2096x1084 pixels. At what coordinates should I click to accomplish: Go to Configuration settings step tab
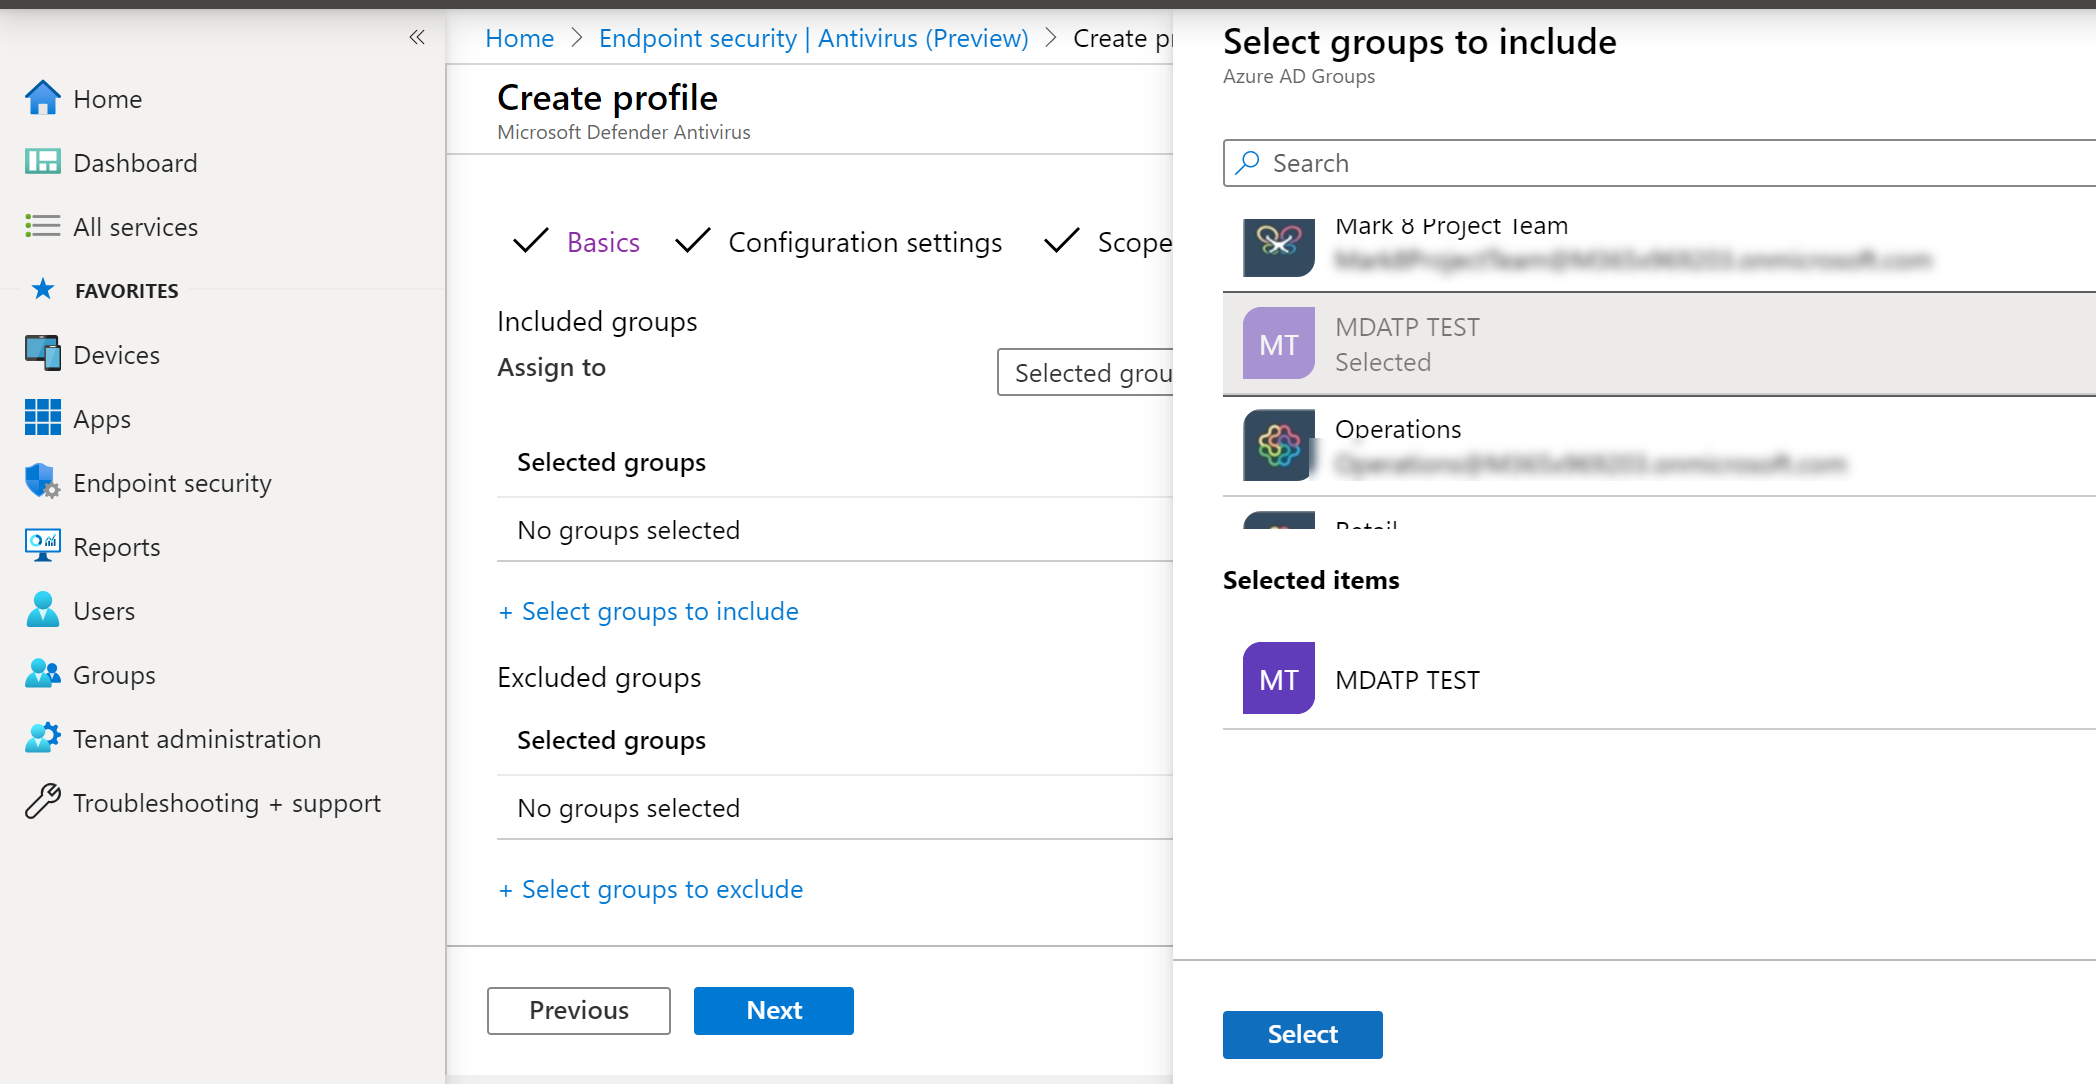click(x=864, y=242)
